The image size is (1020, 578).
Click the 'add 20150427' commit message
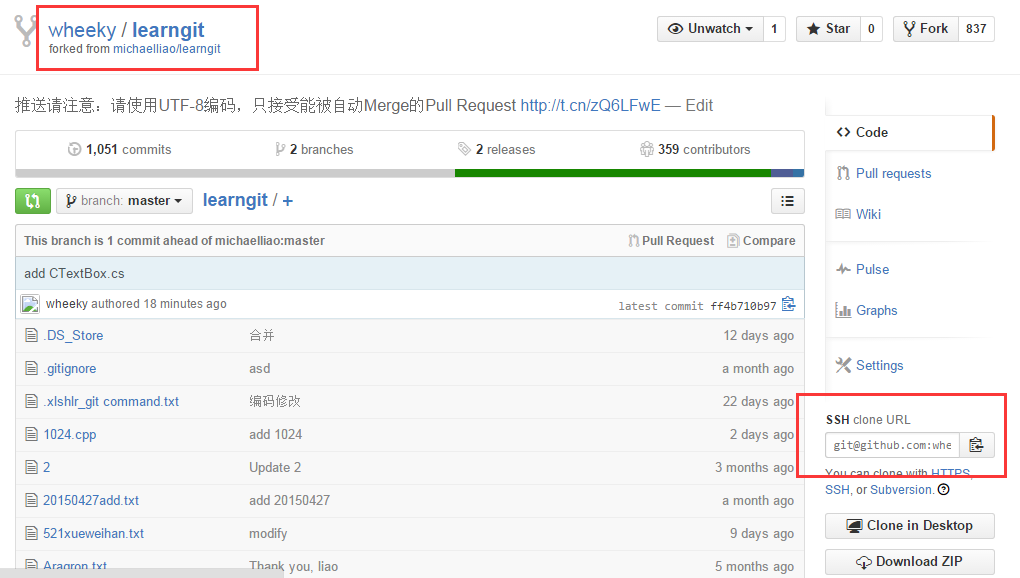pos(289,501)
